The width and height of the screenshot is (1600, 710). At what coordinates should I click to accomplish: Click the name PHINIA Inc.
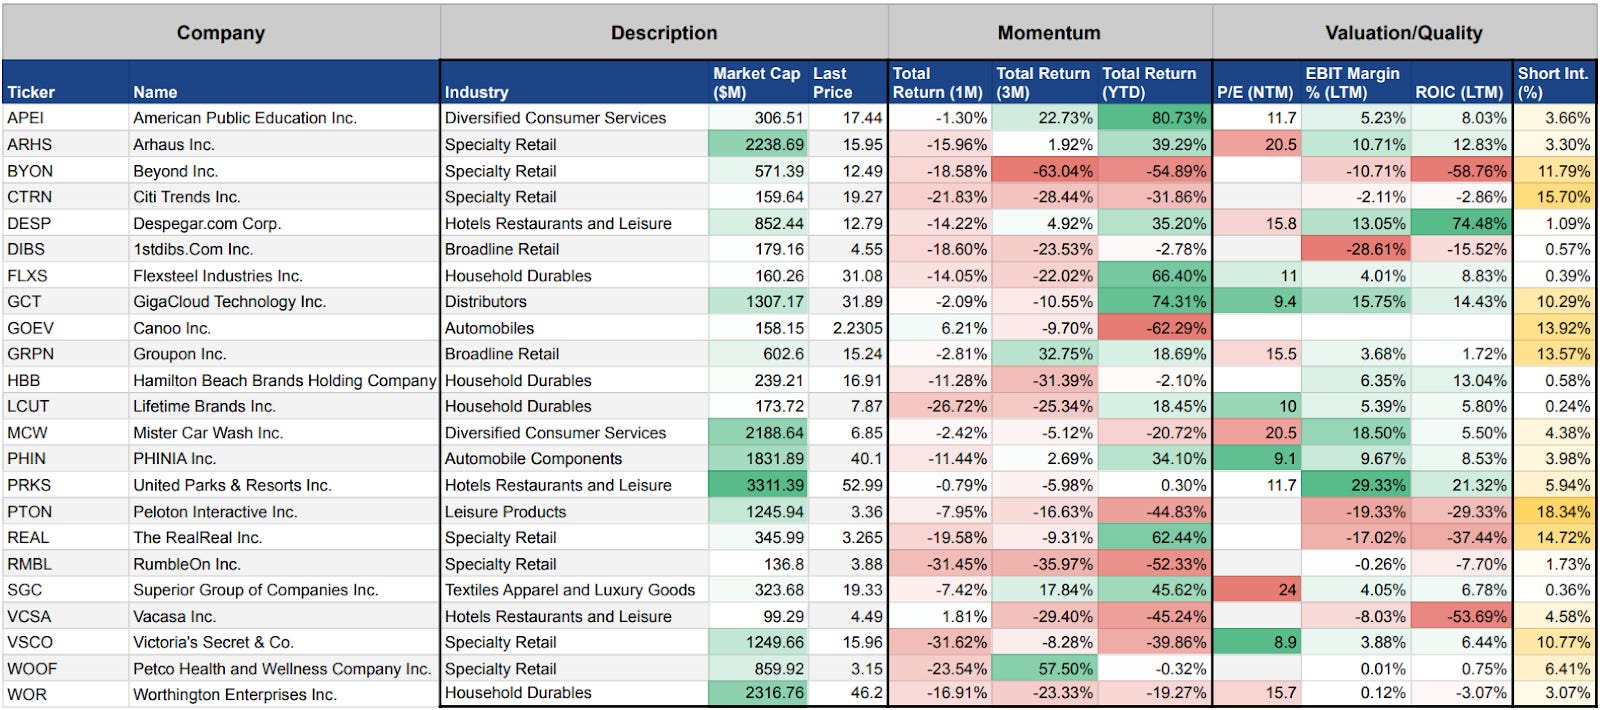tap(174, 459)
